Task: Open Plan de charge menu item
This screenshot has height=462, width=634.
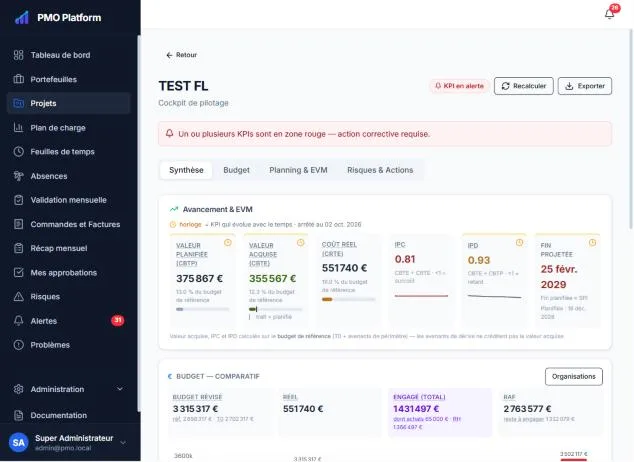Action: 69,128
